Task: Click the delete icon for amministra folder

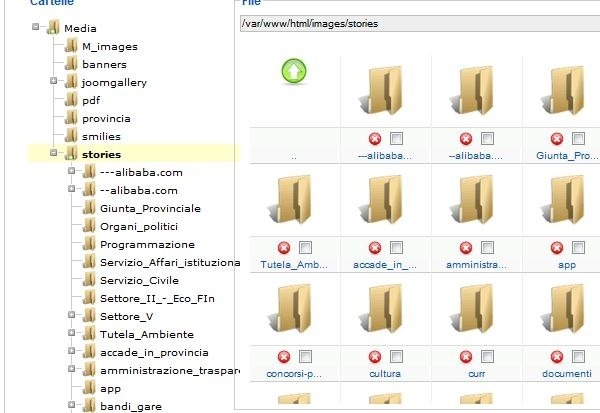Action: [x=464, y=247]
